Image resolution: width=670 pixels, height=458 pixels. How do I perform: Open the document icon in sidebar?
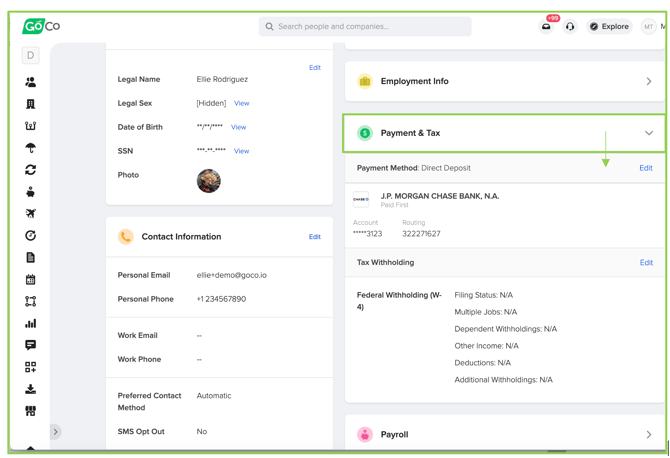tap(30, 257)
